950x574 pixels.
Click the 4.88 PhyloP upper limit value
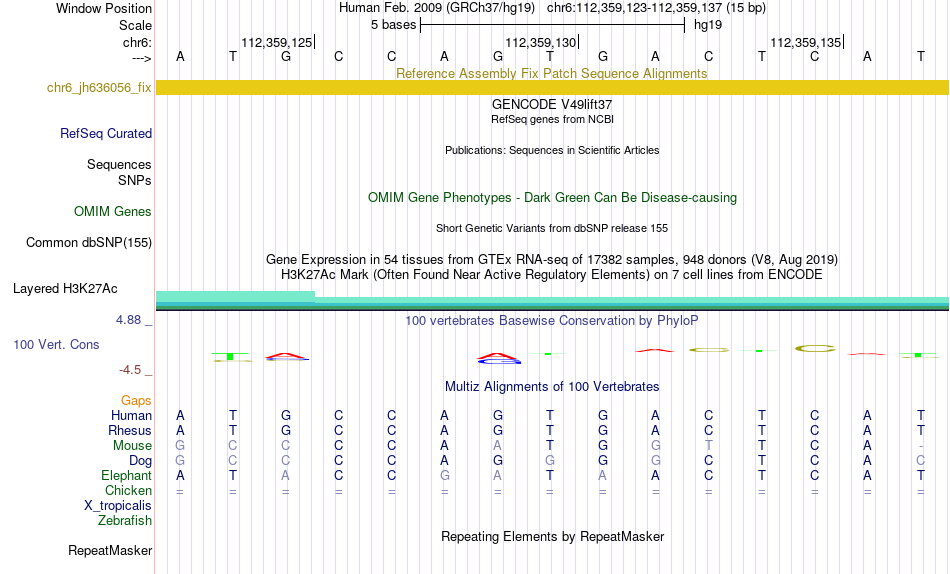(x=128, y=319)
